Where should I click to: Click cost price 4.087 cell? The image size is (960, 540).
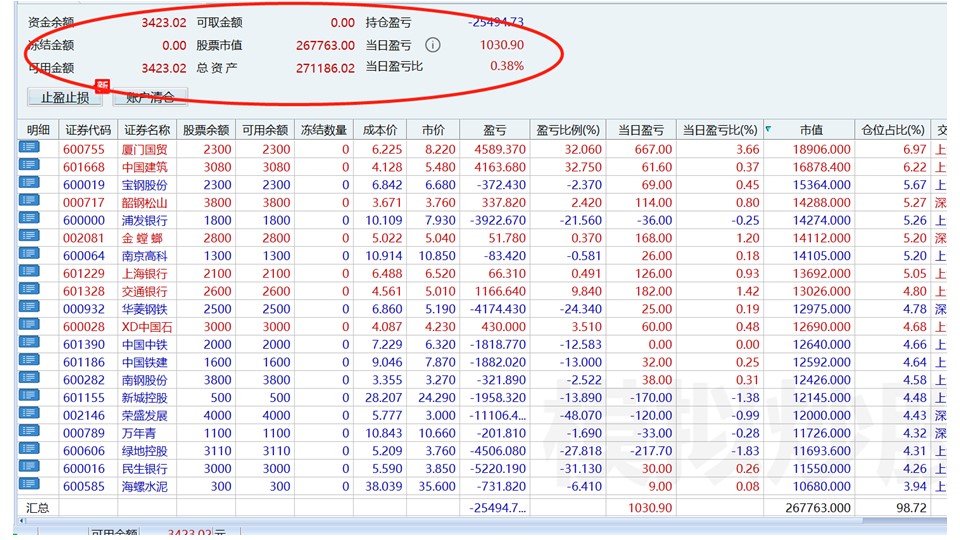tap(387, 327)
